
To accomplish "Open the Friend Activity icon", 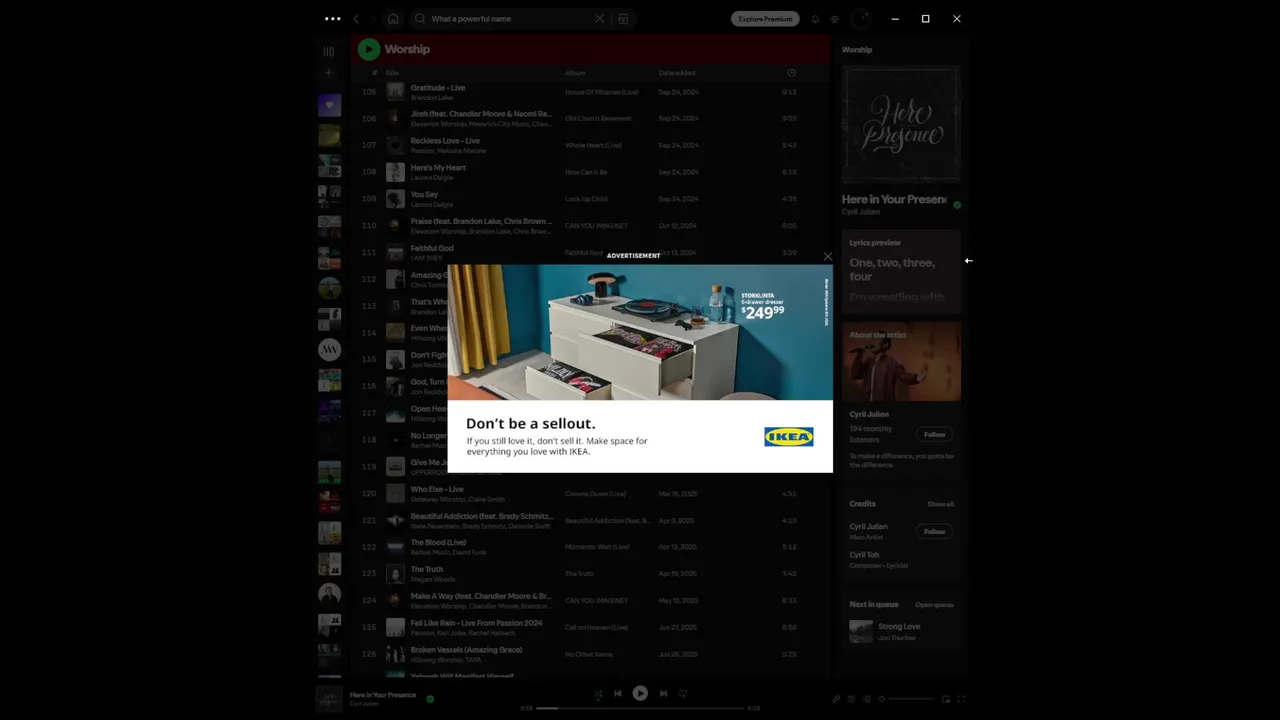I will coord(835,19).
